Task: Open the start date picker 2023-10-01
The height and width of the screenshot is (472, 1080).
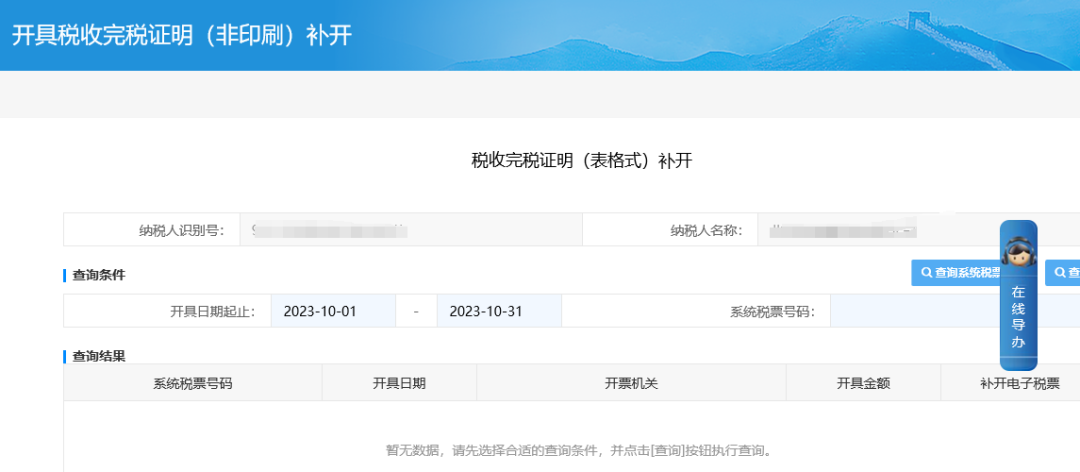Action: 333,311
